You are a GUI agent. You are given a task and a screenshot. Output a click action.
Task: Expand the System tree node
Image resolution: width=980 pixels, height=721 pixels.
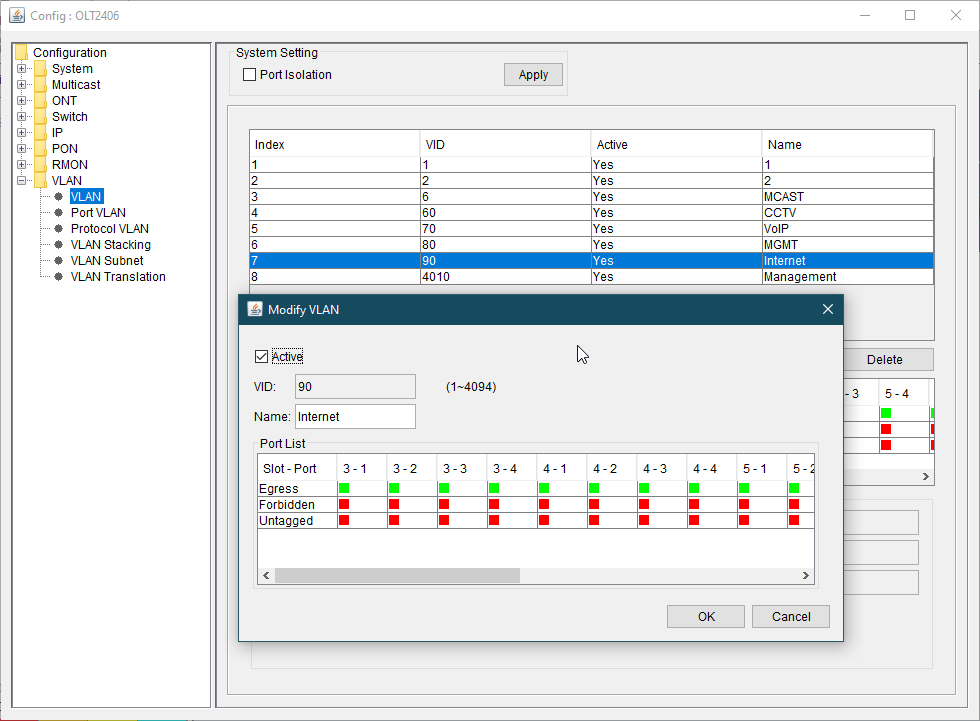(x=21, y=69)
